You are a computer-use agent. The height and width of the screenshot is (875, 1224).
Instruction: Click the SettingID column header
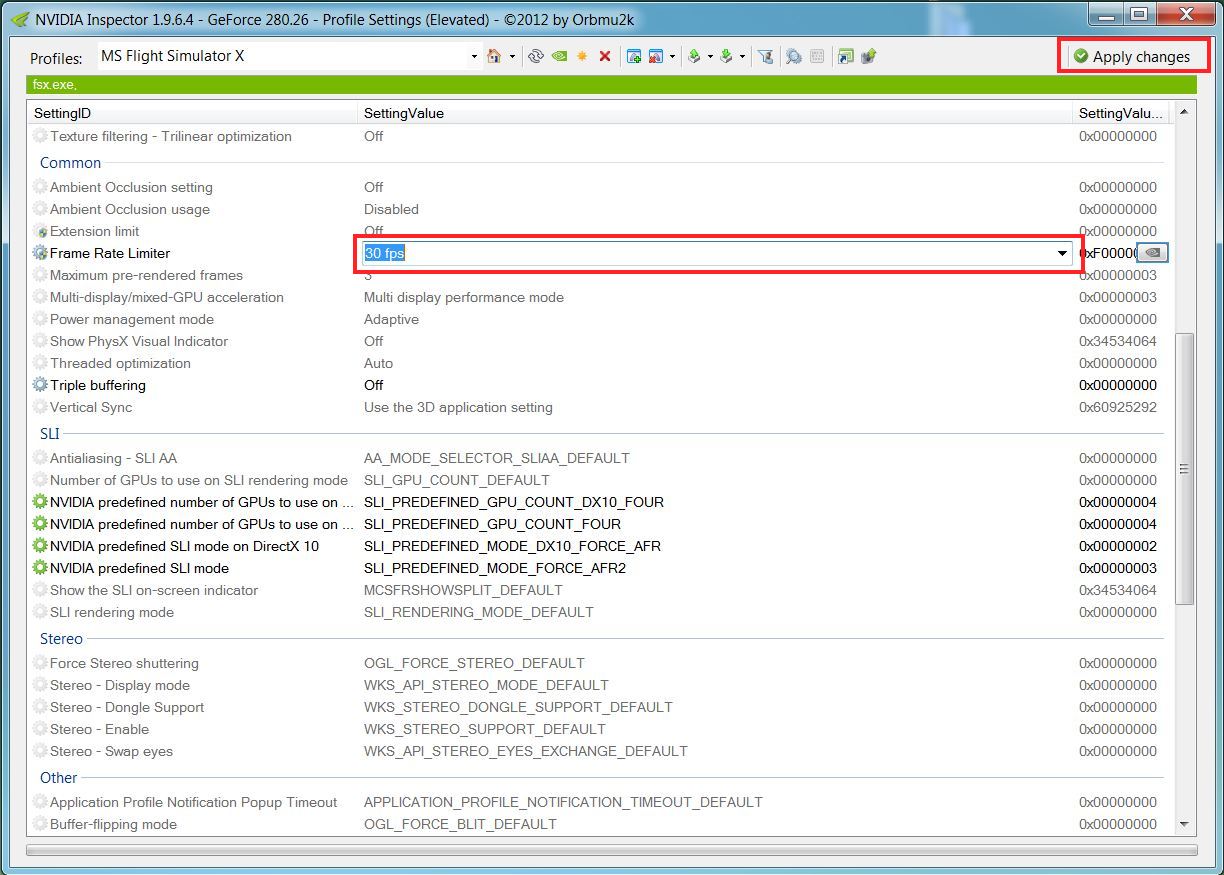[193, 113]
